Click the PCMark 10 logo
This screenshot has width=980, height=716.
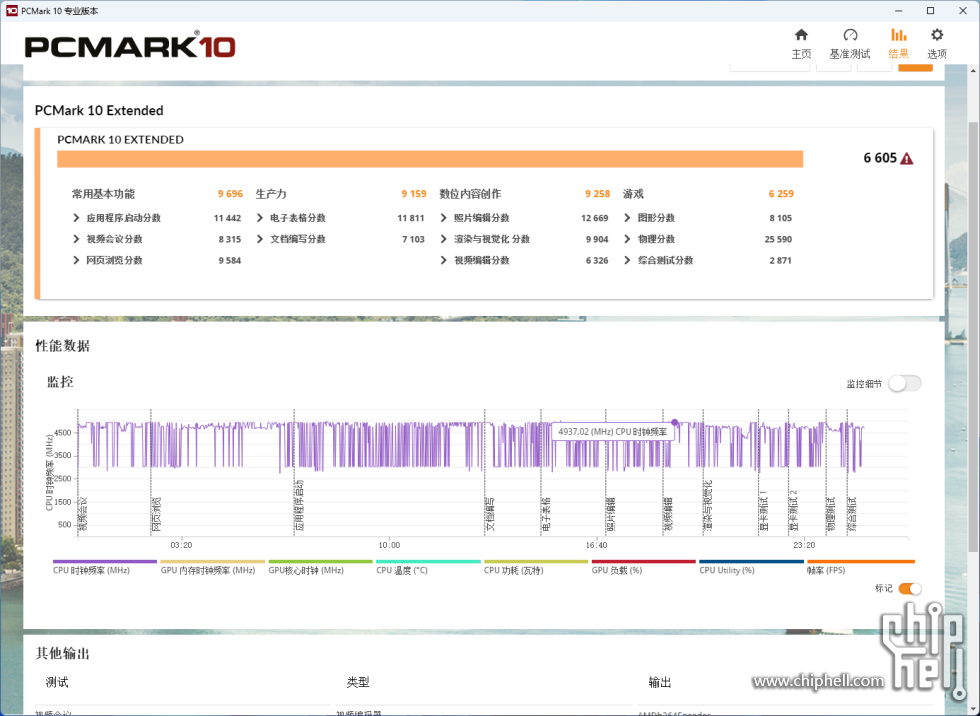(130, 46)
